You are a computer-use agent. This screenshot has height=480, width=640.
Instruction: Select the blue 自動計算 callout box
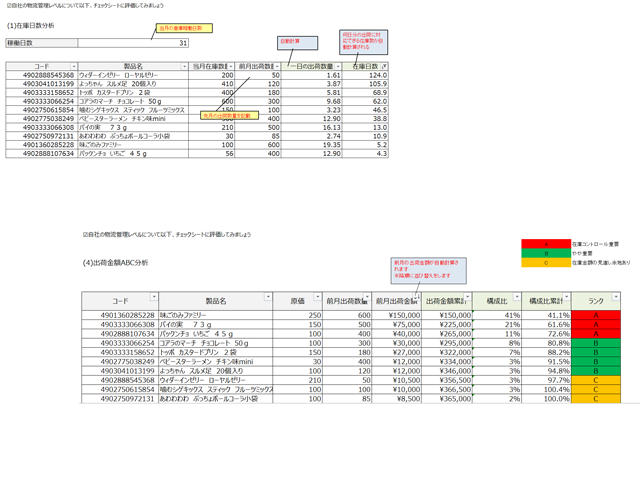pos(291,42)
